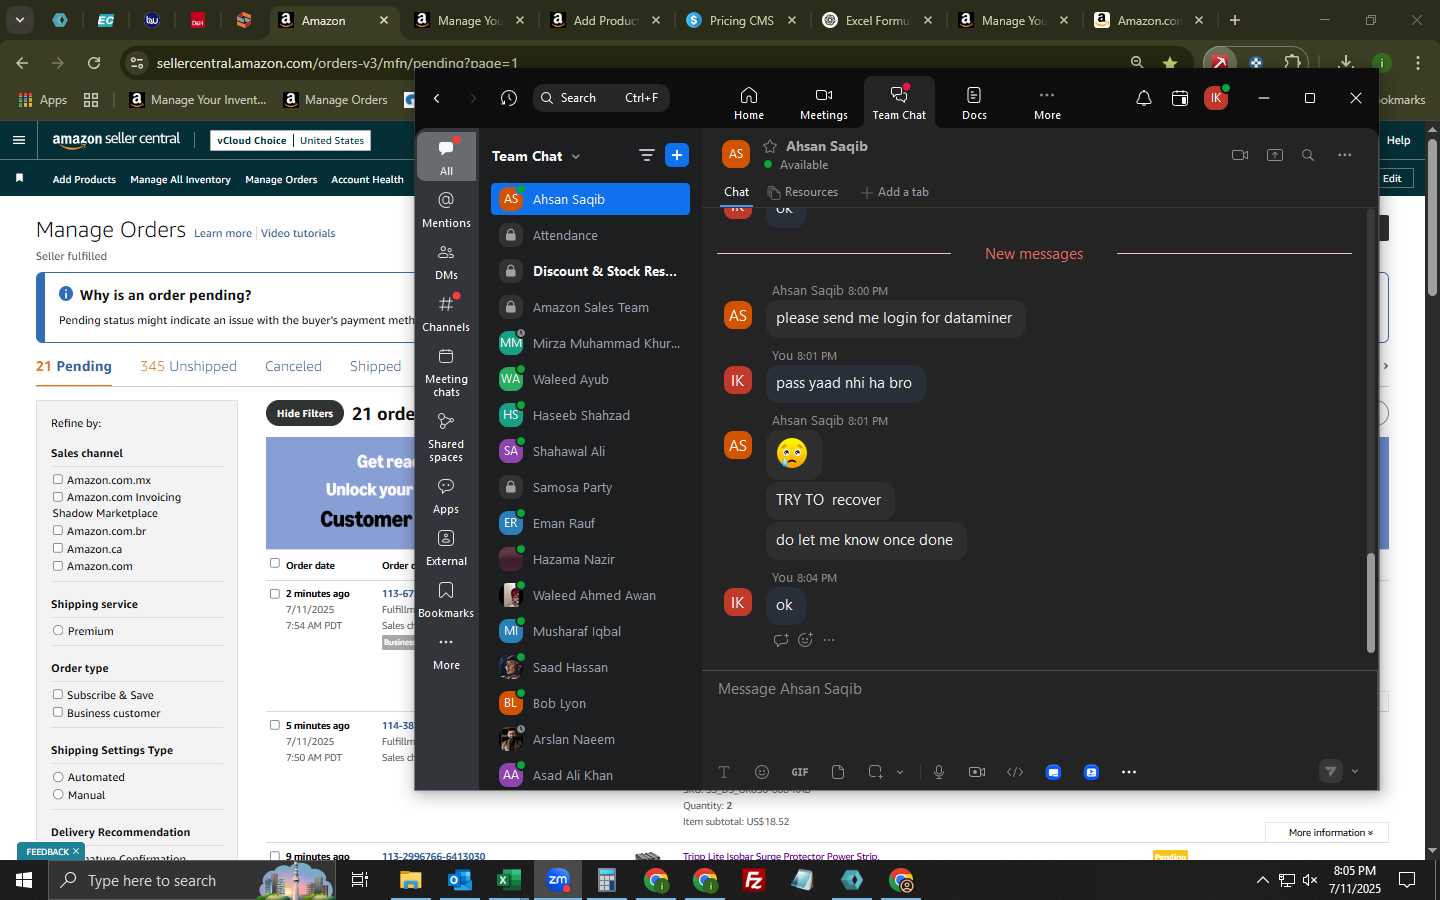Open Zoom history clock icon

pos(509,98)
